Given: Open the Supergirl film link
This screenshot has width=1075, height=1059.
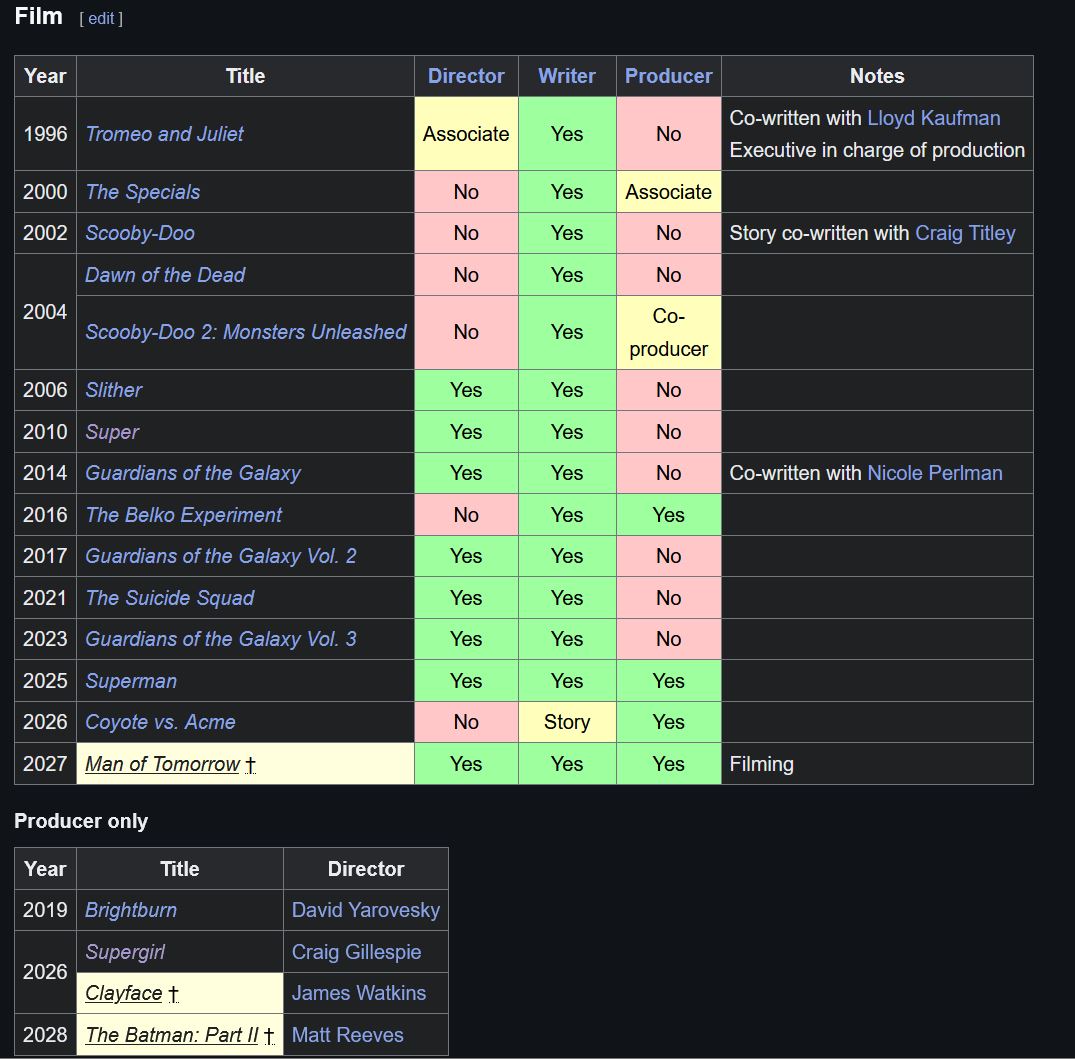Looking at the screenshot, I should pyautogui.click(x=125, y=952).
